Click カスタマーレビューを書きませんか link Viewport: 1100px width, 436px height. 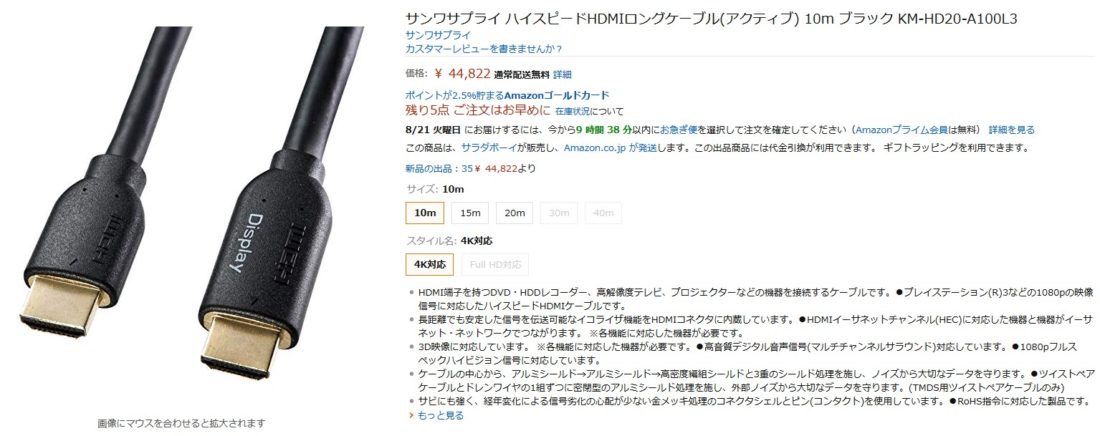click(x=483, y=48)
